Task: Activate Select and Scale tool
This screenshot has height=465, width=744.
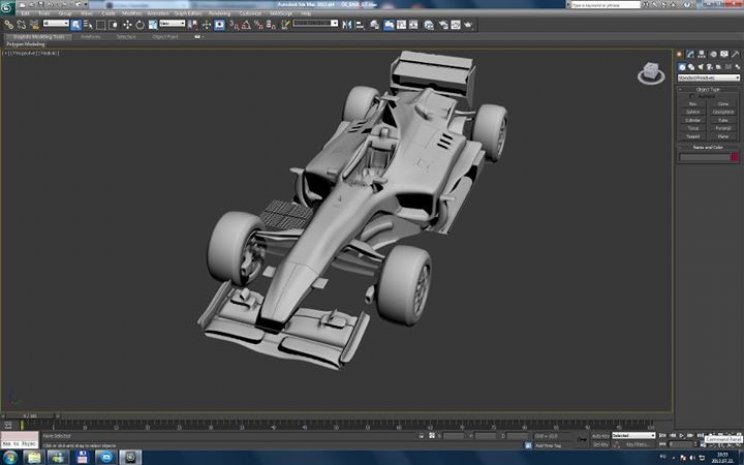Action: pos(153,25)
